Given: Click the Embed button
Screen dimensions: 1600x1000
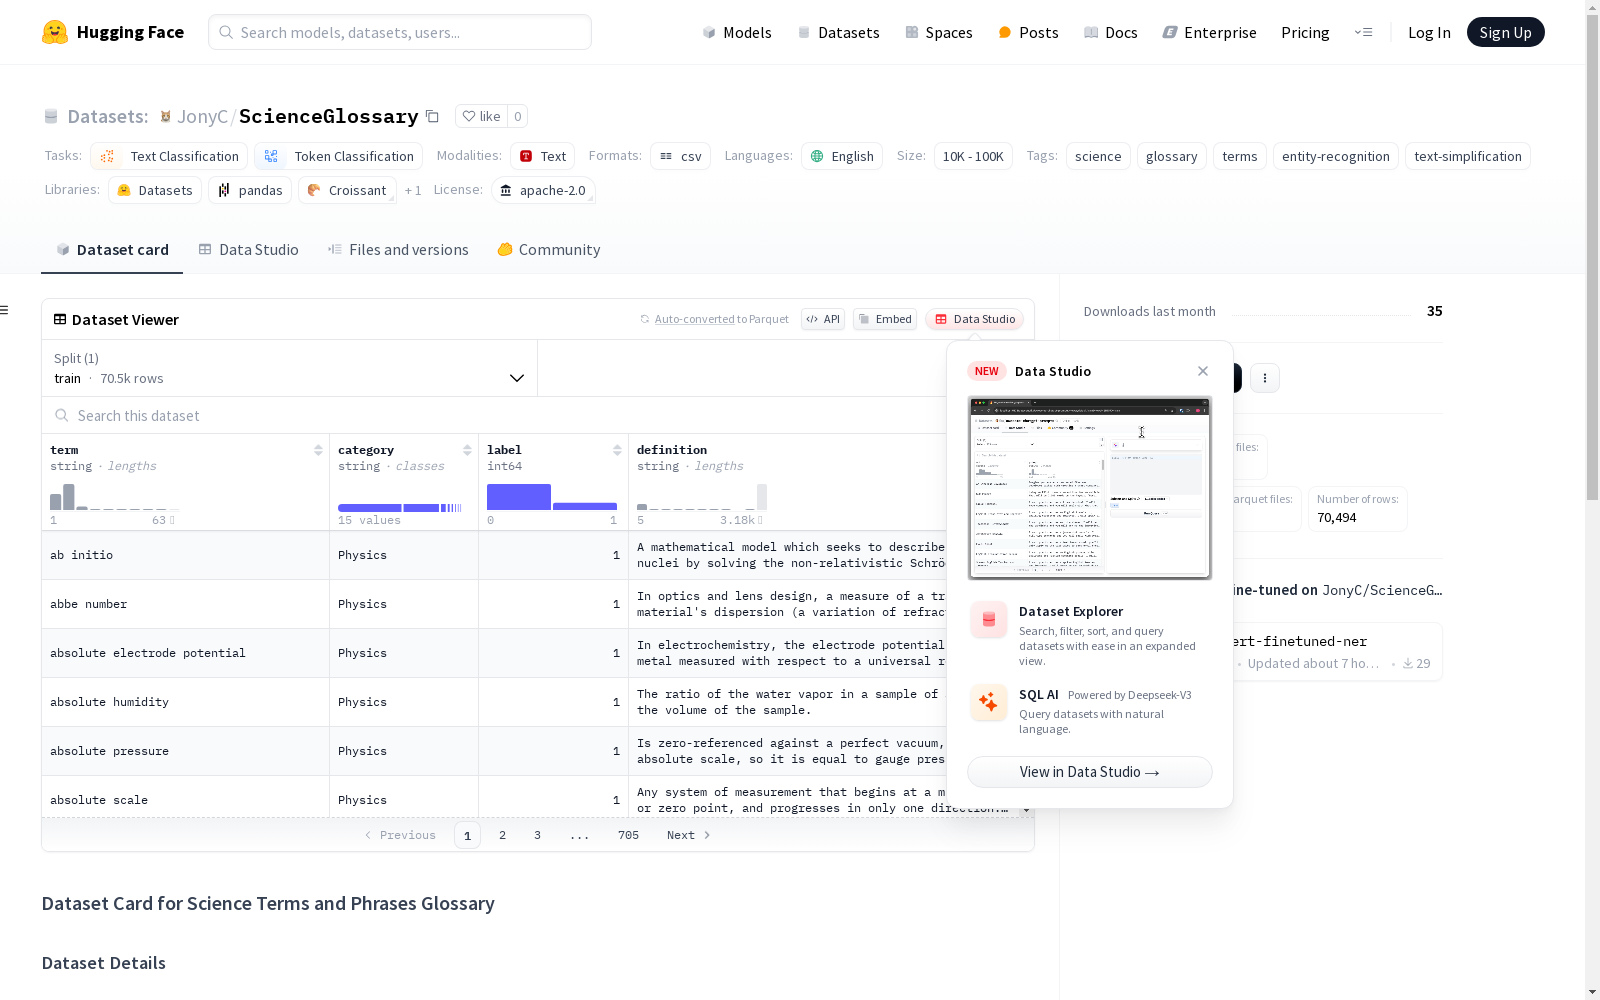Looking at the screenshot, I should [885, 319].
